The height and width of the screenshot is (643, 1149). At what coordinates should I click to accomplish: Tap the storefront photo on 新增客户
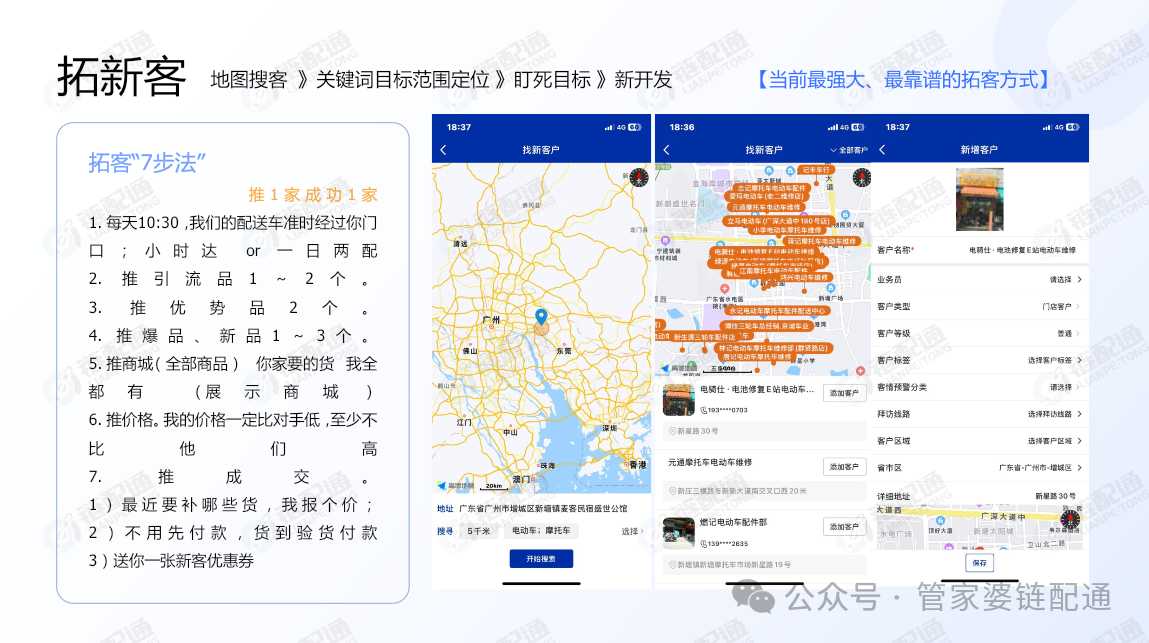(986, 200)
